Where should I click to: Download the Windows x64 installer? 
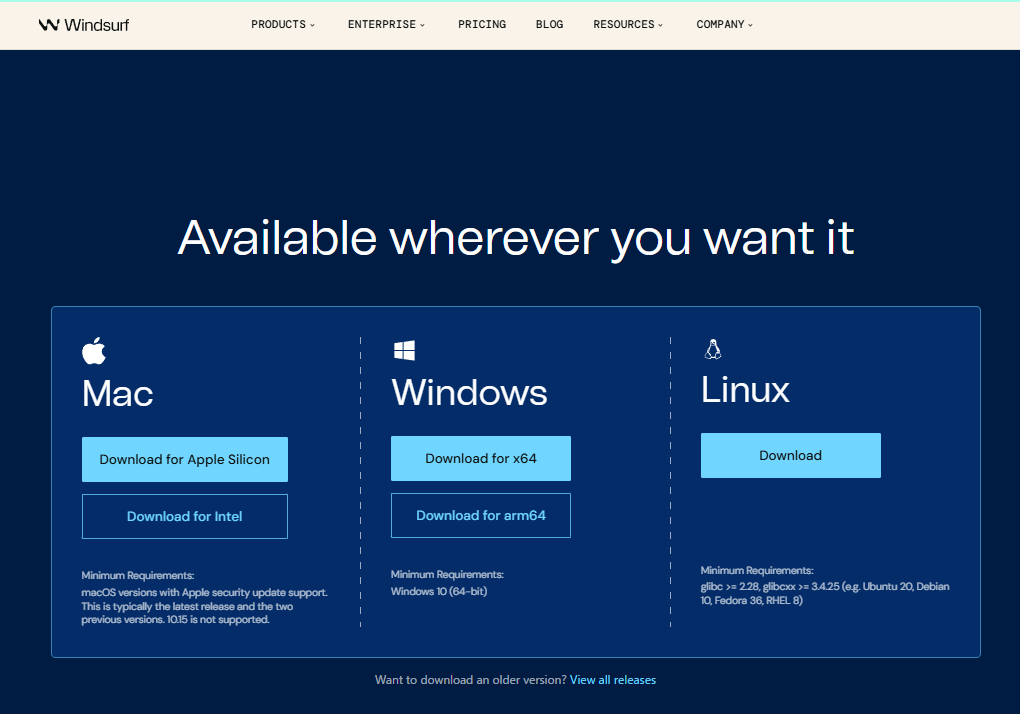tap(481, 458)
